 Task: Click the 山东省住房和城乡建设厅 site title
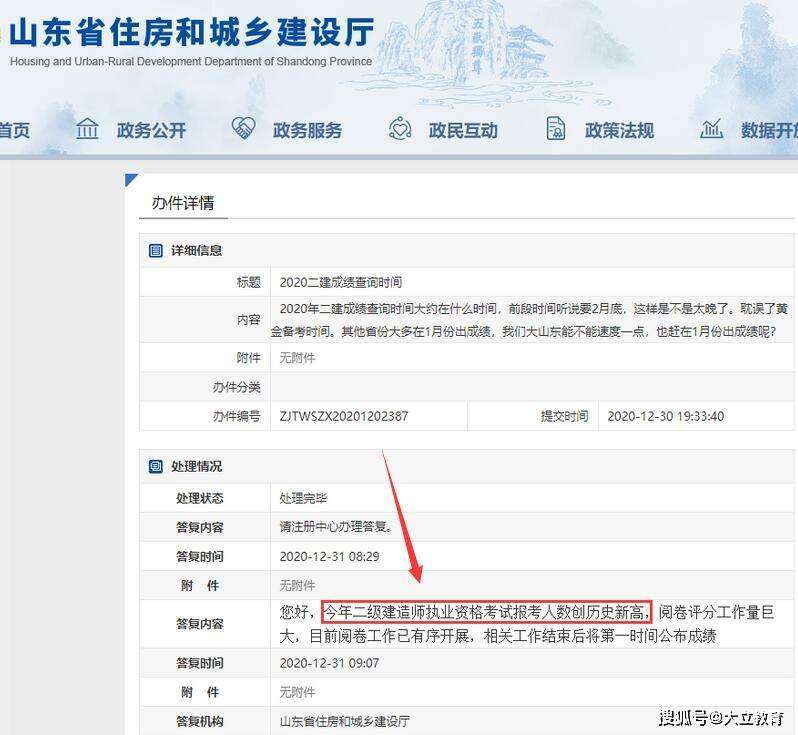[190, 34]
